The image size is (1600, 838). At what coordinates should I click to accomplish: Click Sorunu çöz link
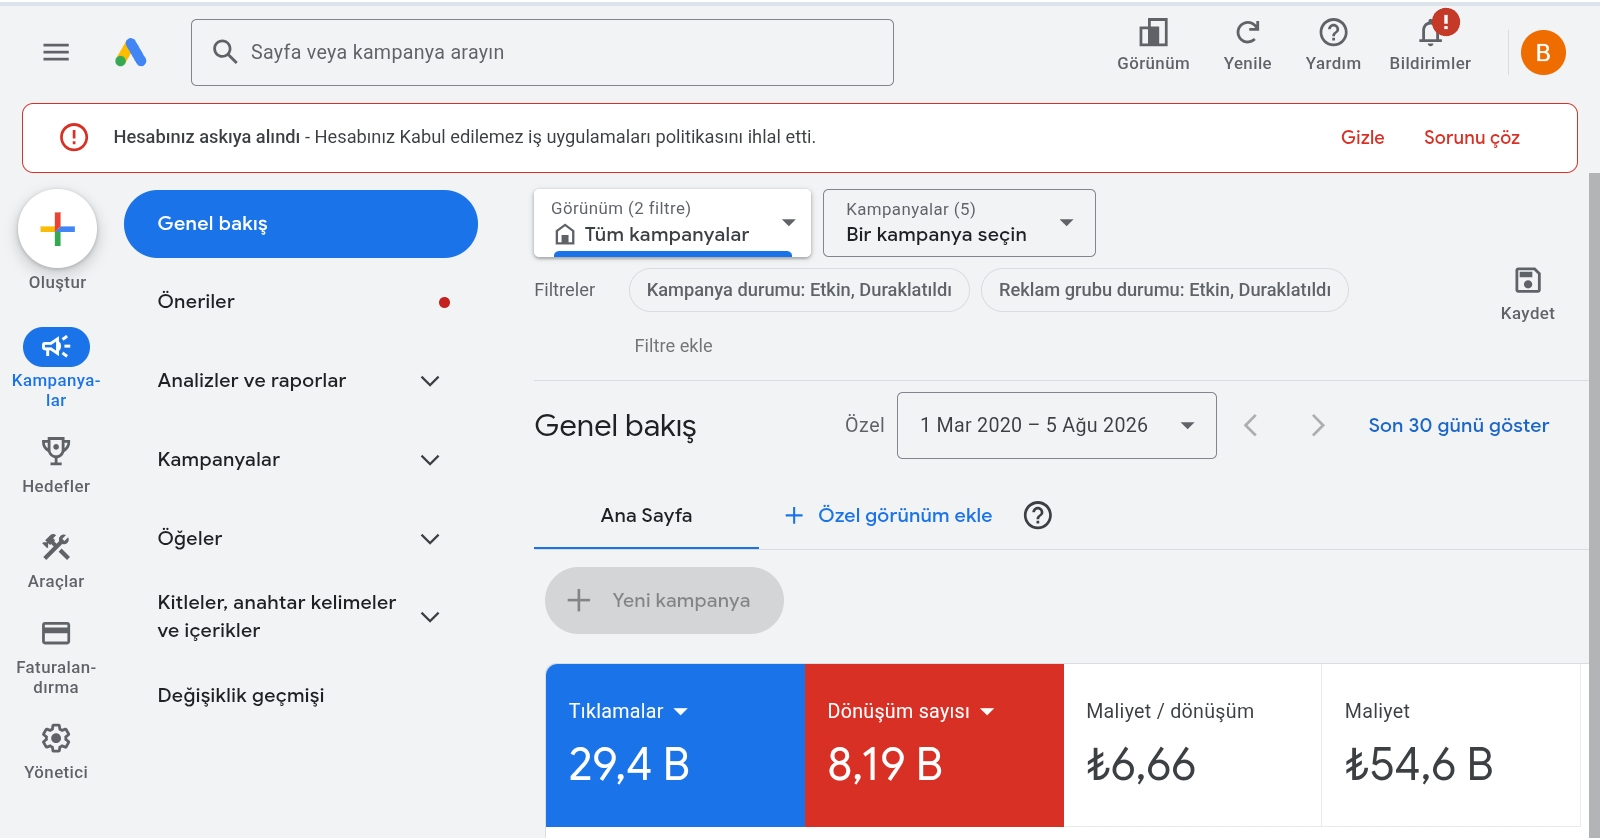click(1472, 137)
